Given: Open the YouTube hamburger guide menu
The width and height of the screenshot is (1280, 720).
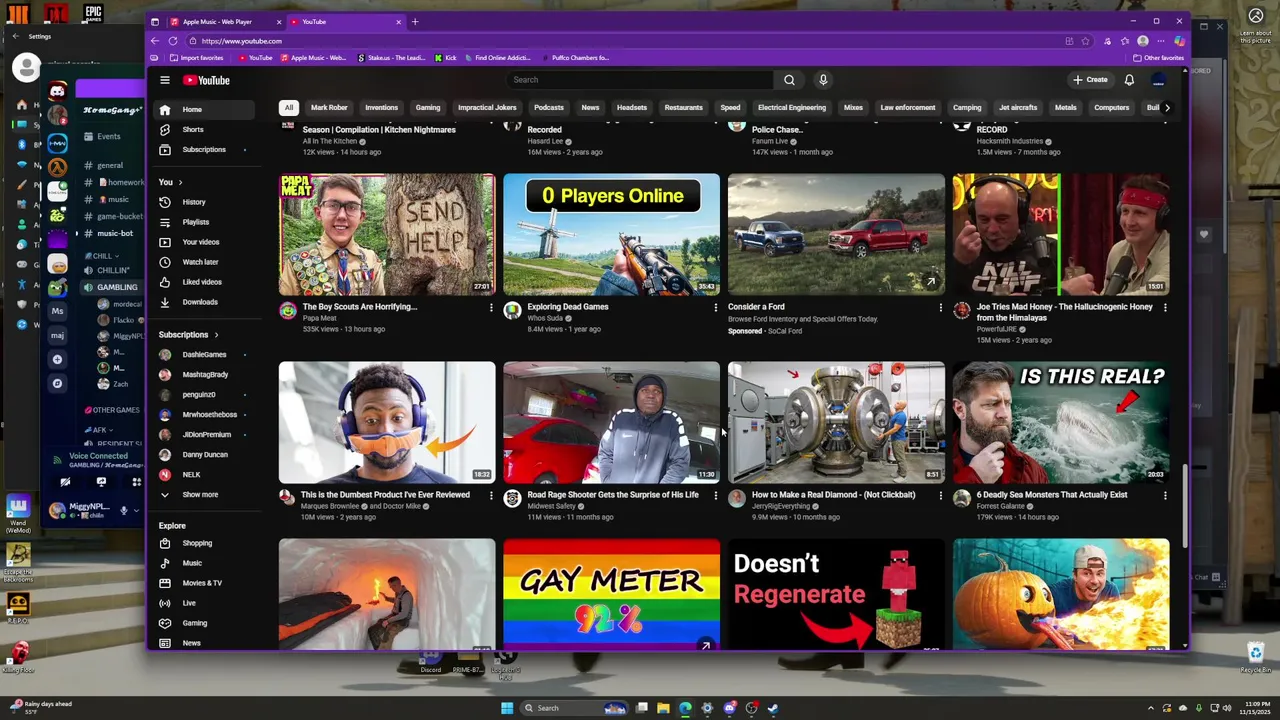Looking at the screenshot, I should point(165,80).
